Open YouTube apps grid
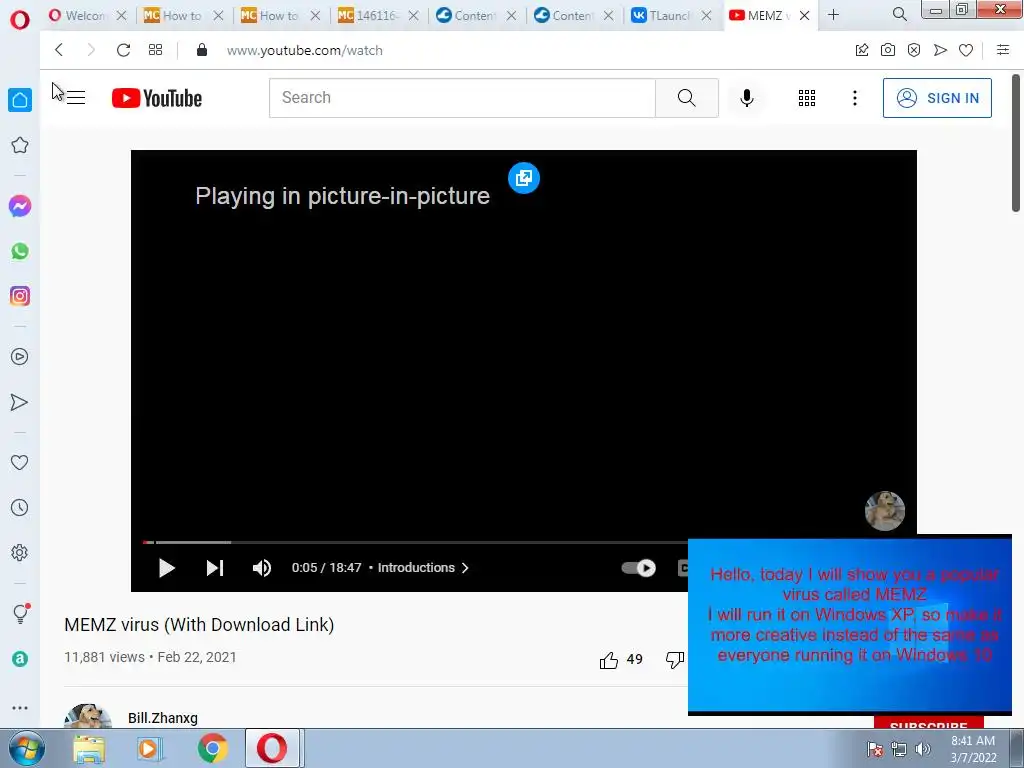The image size is (1024, 768). (x=807, y=98)
